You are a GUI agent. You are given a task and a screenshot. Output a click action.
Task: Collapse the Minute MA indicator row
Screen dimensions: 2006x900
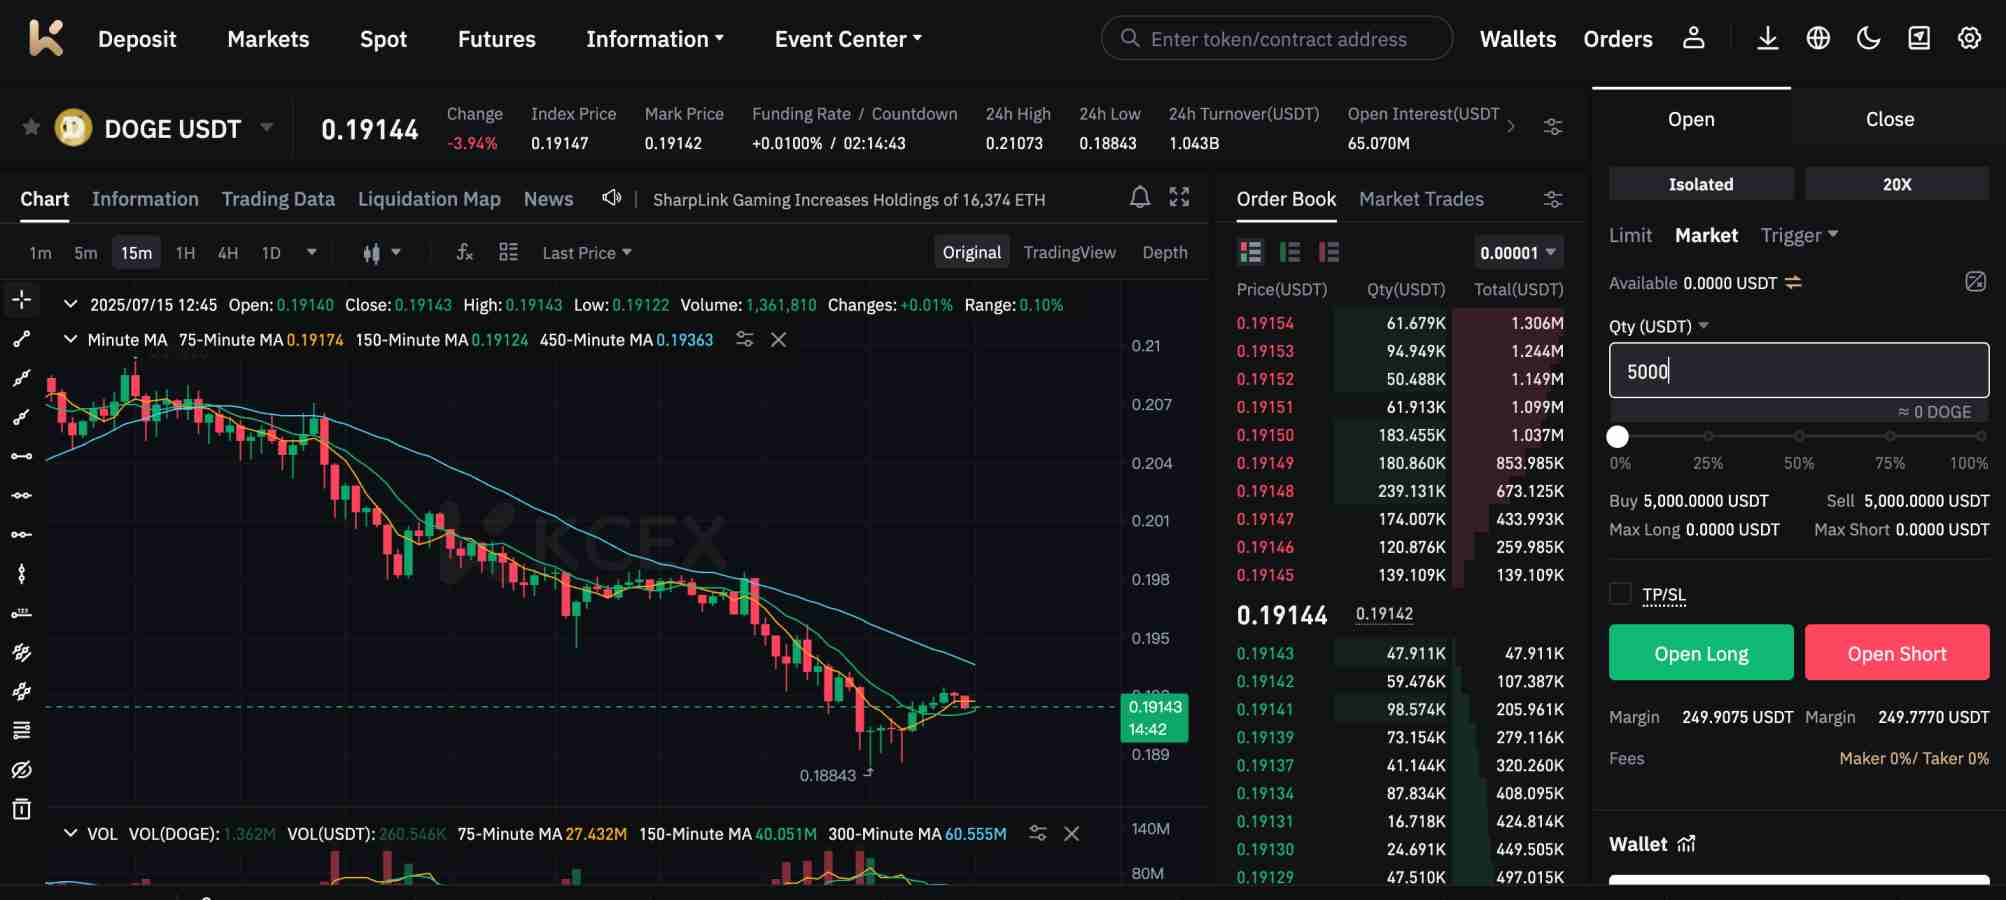pyautogui.click(x=70, y=340)
